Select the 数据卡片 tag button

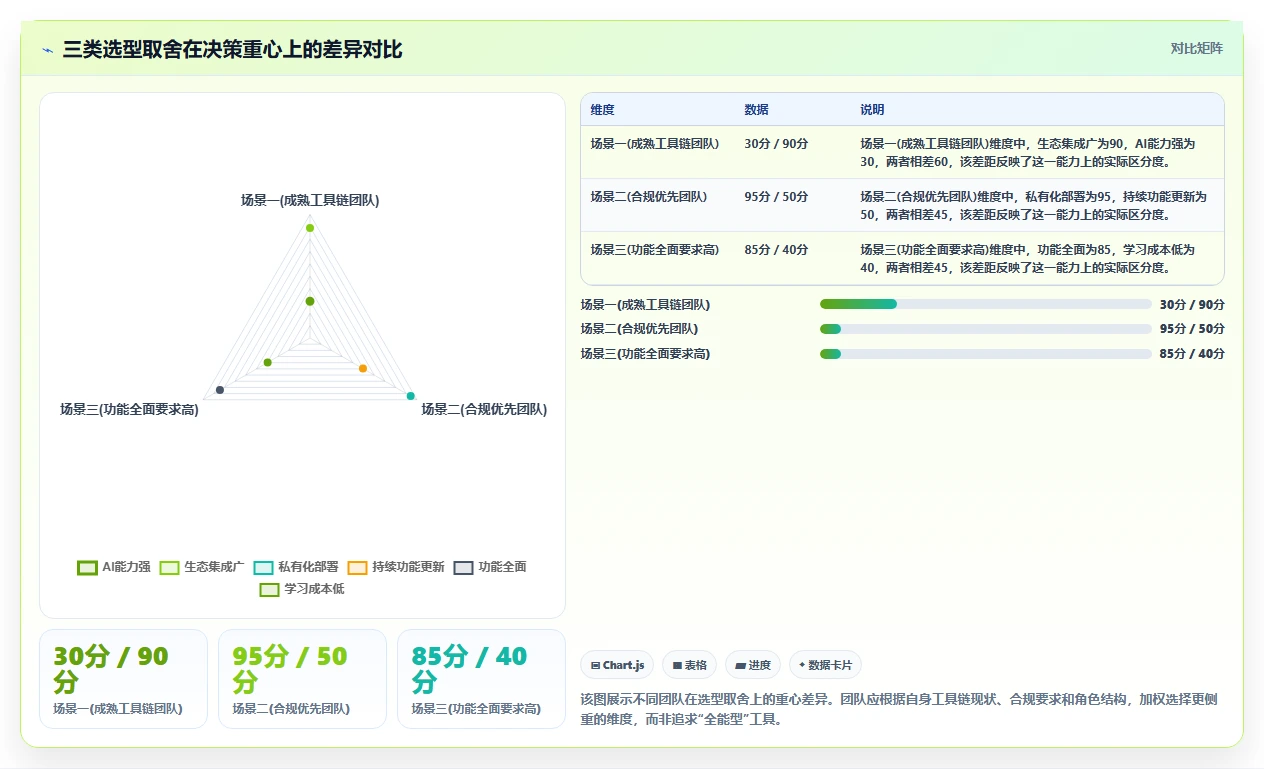[825, 665]
